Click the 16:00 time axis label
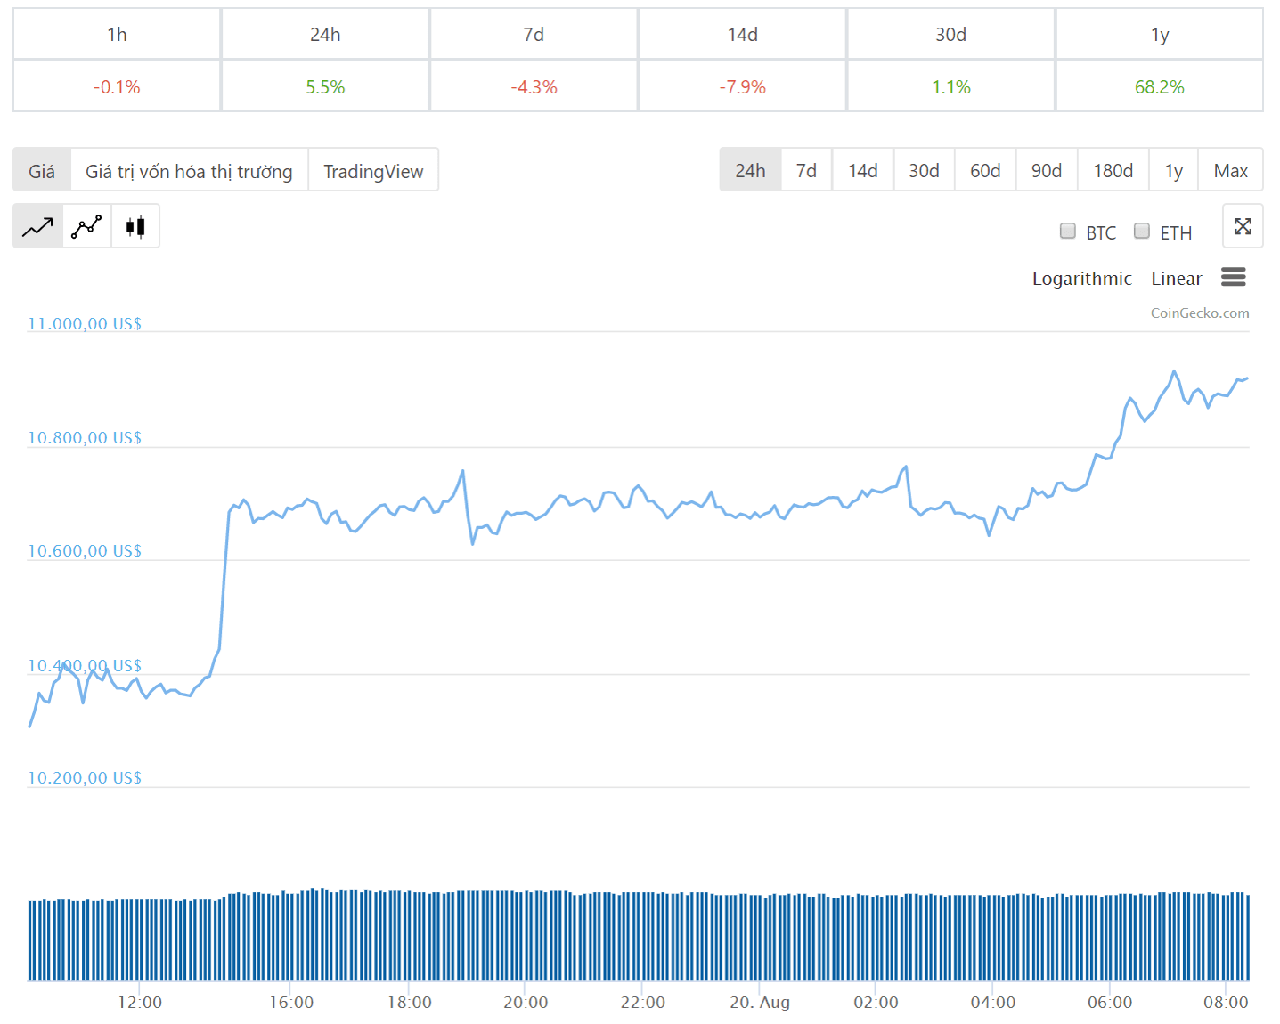This screenshot has width=1280, height=1024. 291,1002
